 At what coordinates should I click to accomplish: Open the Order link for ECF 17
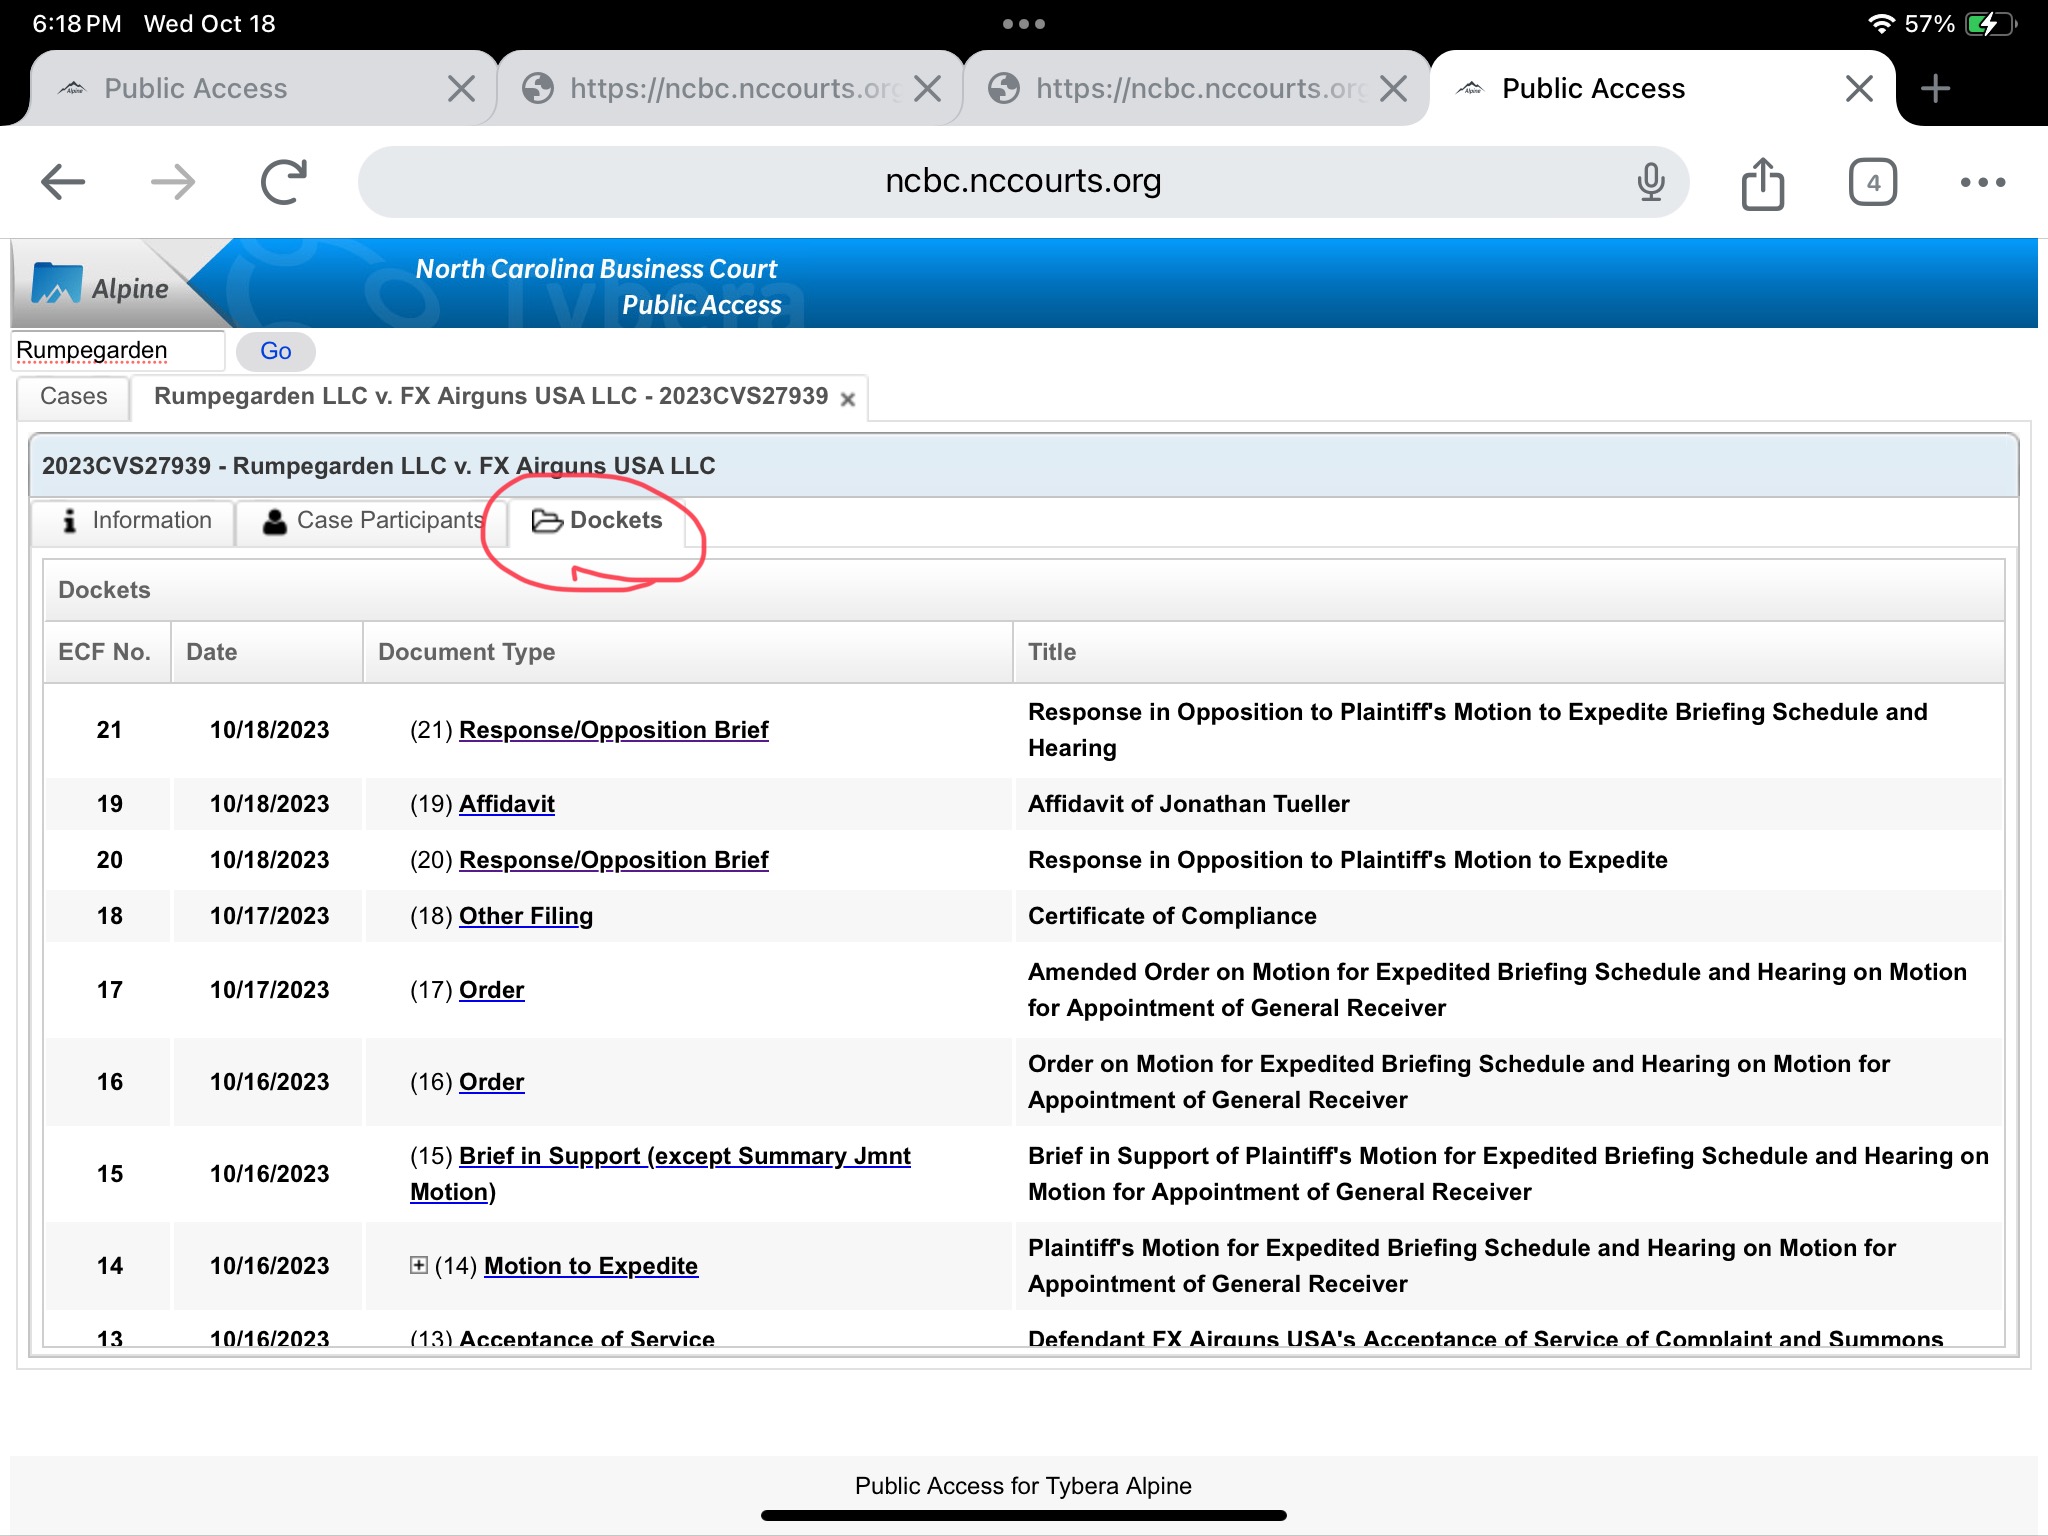coord(491,990)
